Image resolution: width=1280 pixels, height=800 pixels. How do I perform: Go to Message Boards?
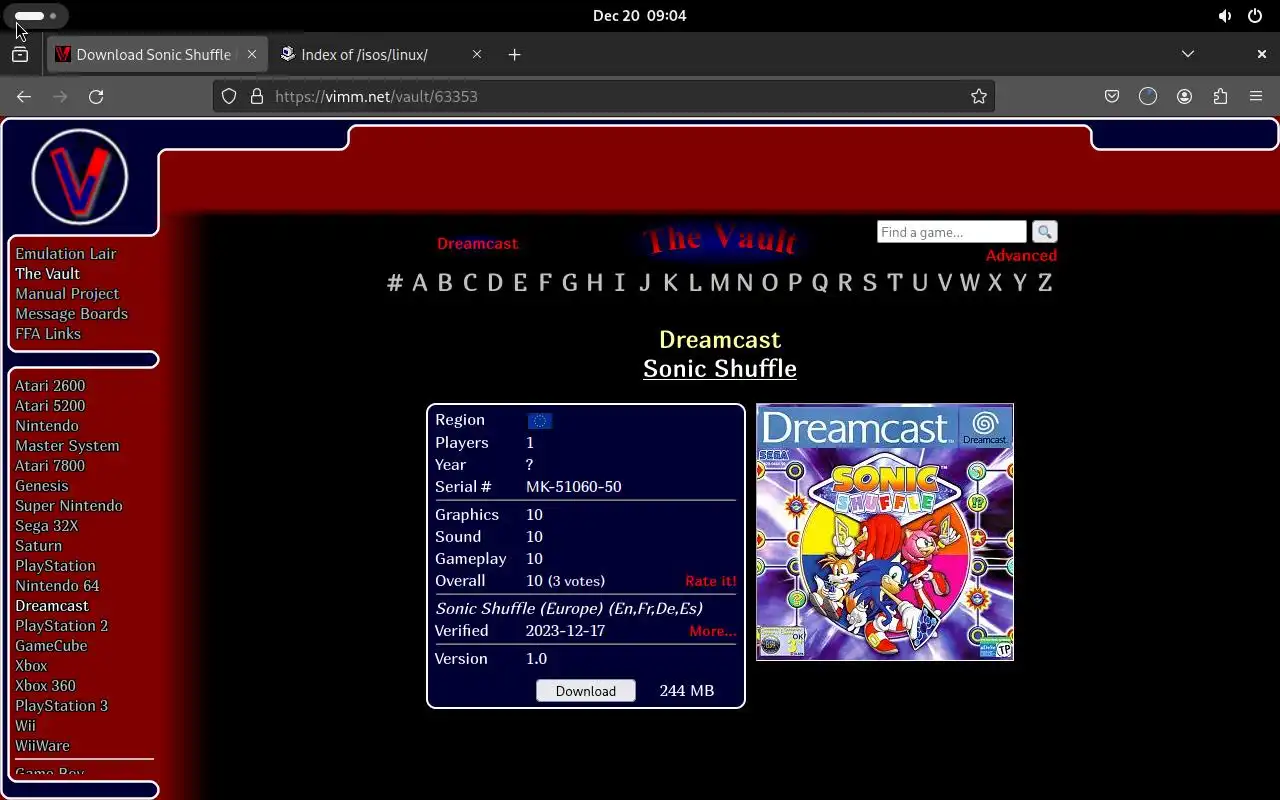[x=71, y=314]
